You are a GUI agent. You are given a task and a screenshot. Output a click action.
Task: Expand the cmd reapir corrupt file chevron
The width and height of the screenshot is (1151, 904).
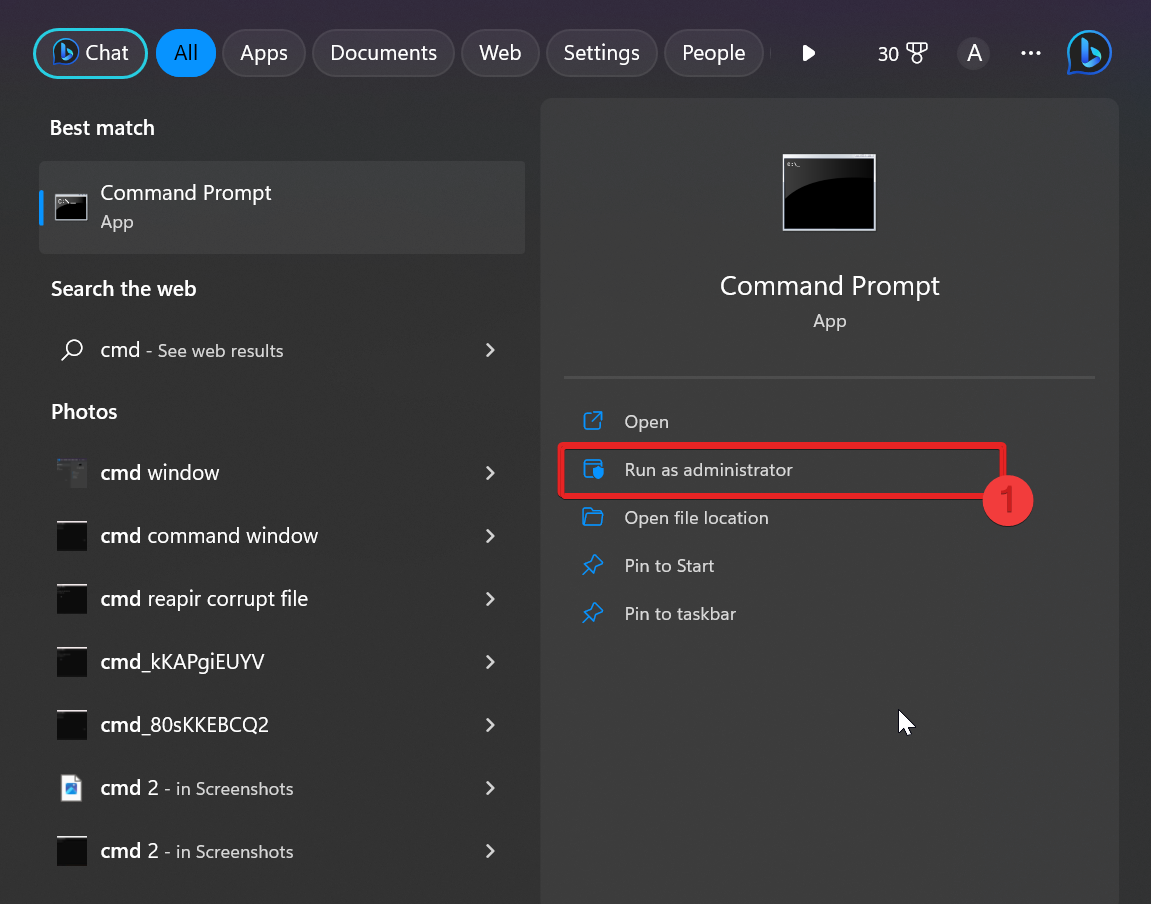click(x=490, y=599)
